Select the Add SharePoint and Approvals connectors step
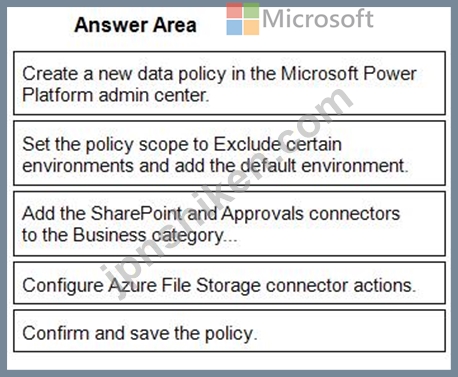Image resolution: width=458 pixels, height=377 pixels. pos(229,223)
